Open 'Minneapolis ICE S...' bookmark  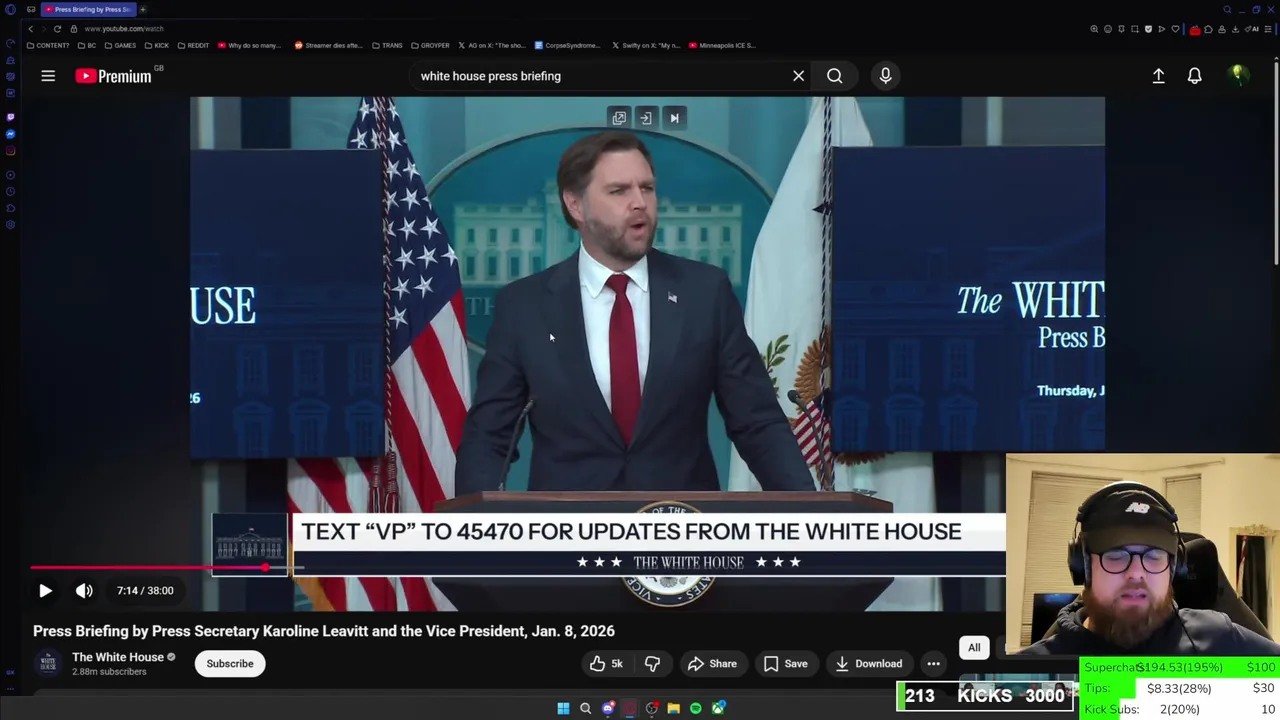pyautogui.click(x=721, y=45)
